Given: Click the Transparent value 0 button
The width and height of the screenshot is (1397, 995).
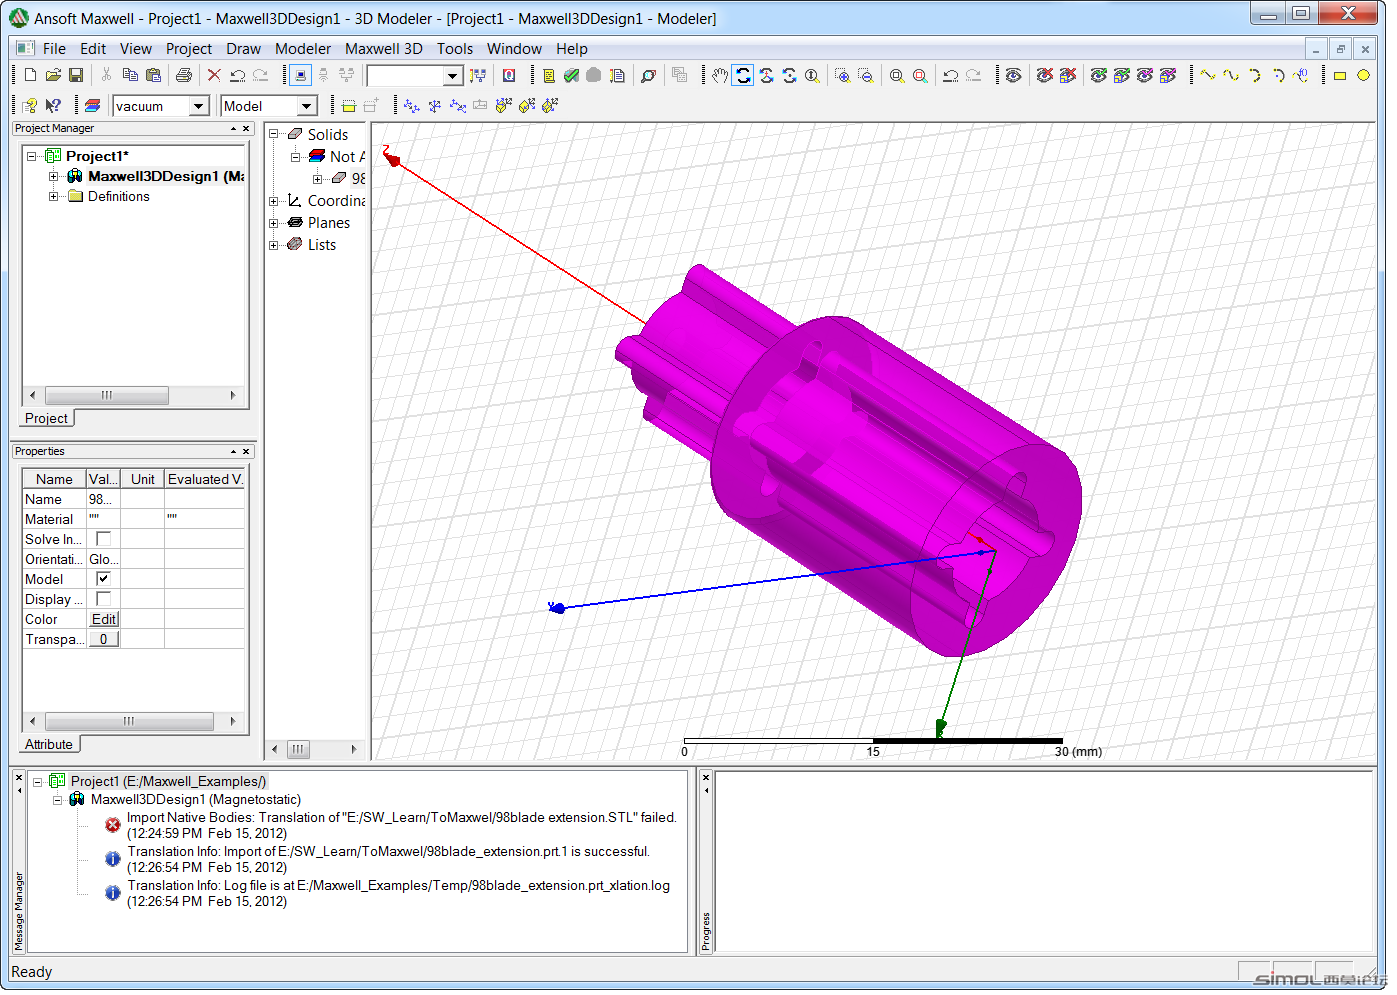Looking at the screenshot, I should pos(104,639).
